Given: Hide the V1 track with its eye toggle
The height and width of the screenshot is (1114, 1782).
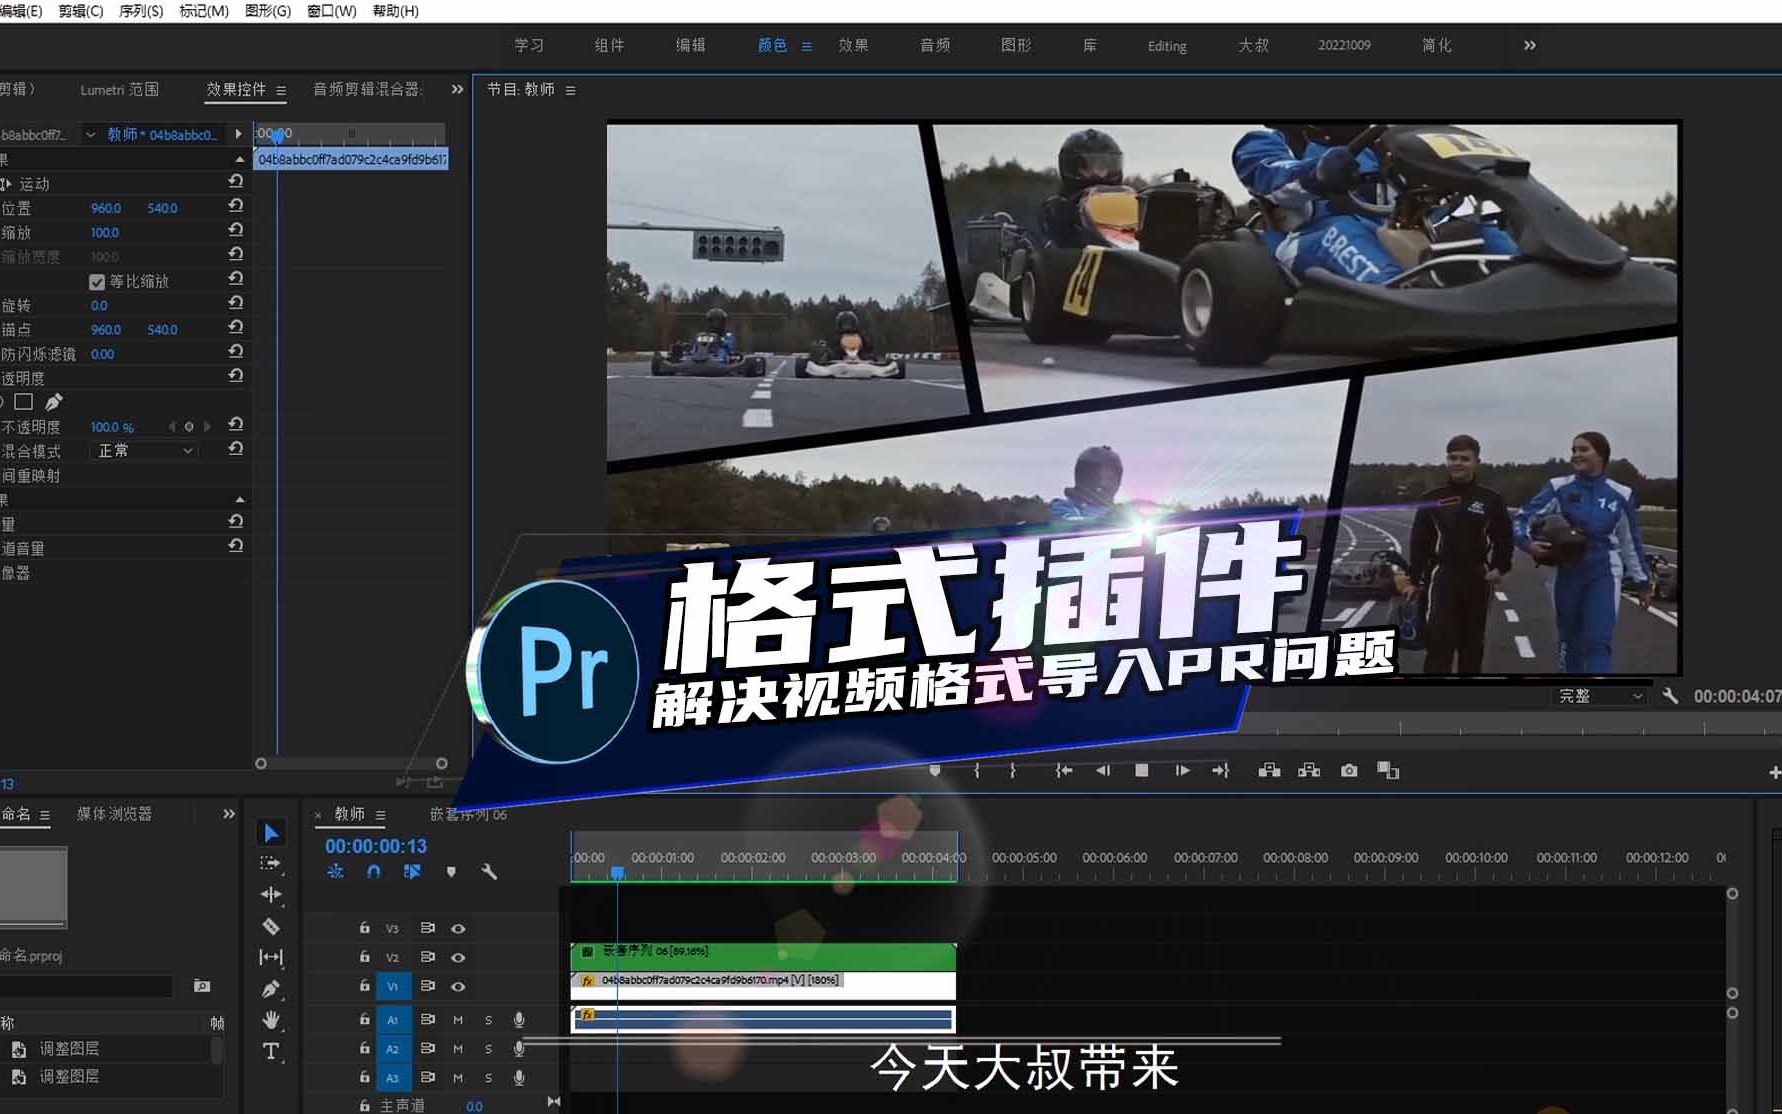Looking at the screenshot, I should (x=459, y=986).
